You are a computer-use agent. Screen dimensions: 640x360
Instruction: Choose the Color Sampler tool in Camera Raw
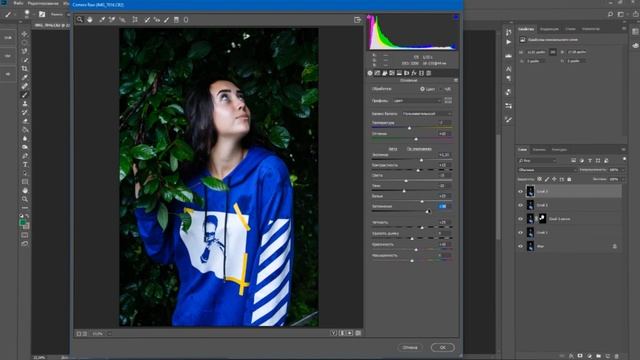pos(112,20)
